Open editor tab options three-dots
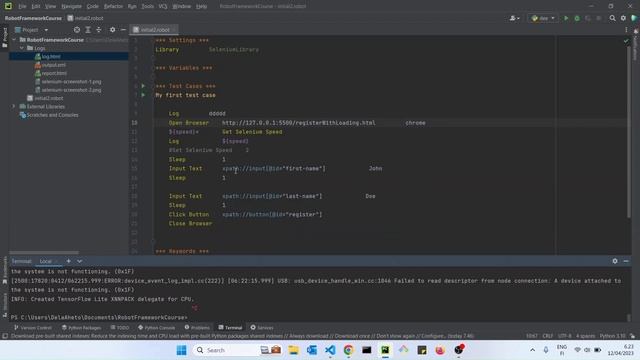 tap(626, 30)
